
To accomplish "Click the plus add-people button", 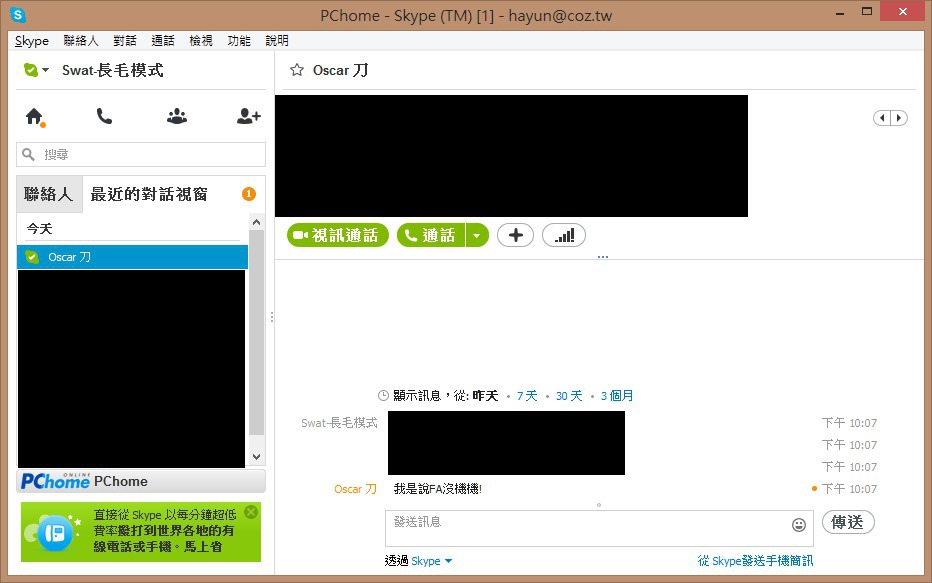I will pyautogui.click(x=515, y=235).
